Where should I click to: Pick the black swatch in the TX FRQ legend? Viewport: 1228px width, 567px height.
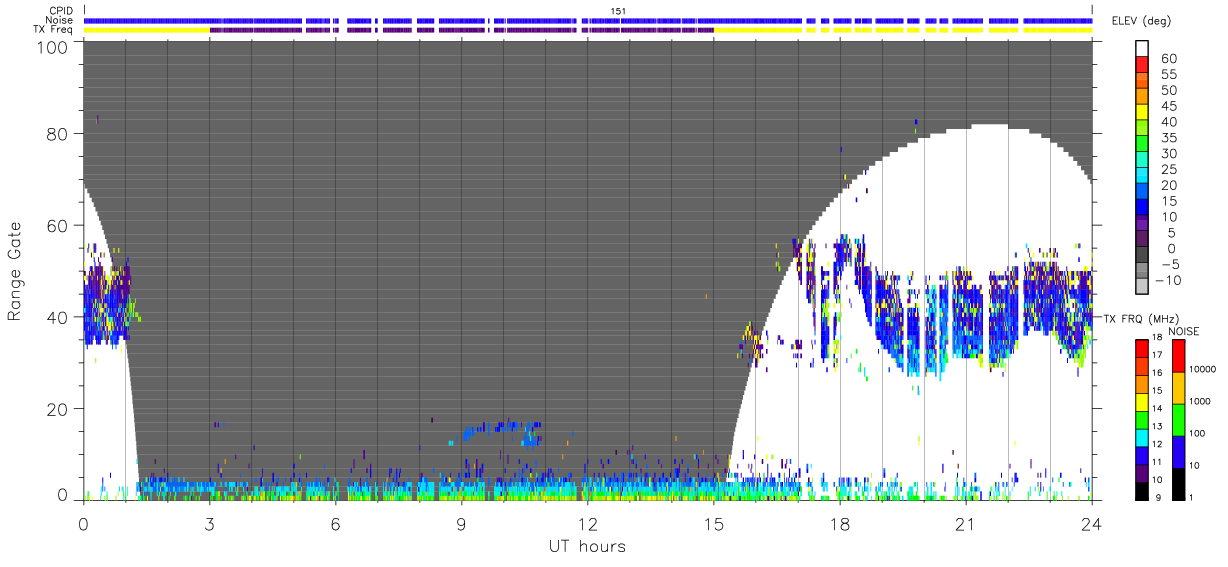(x=1142, y=490)
